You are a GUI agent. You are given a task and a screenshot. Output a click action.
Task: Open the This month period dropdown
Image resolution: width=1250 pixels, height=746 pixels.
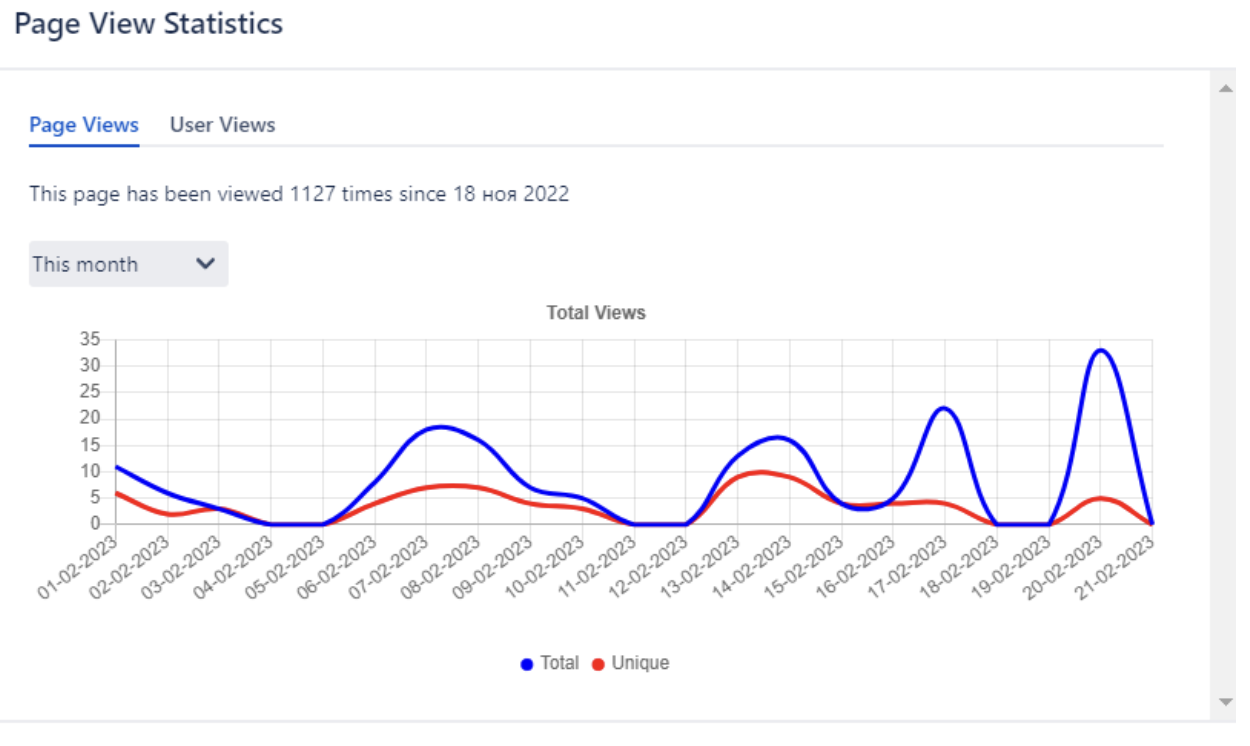tap(128, 264)
